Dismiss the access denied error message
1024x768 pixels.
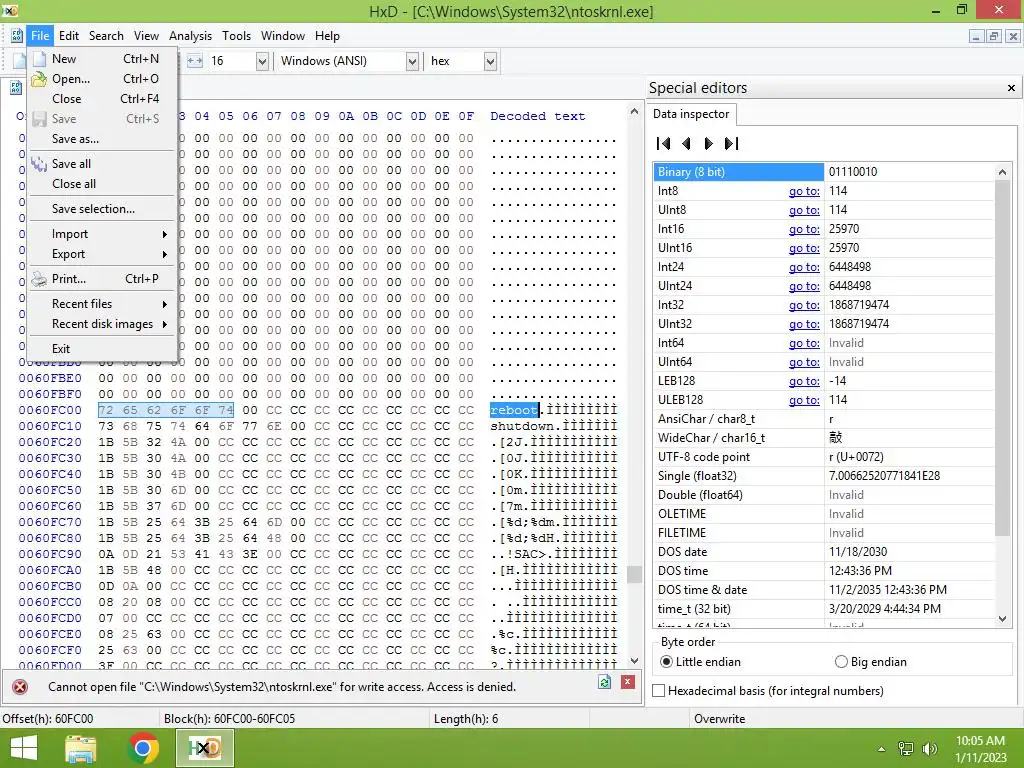point(628,682)
